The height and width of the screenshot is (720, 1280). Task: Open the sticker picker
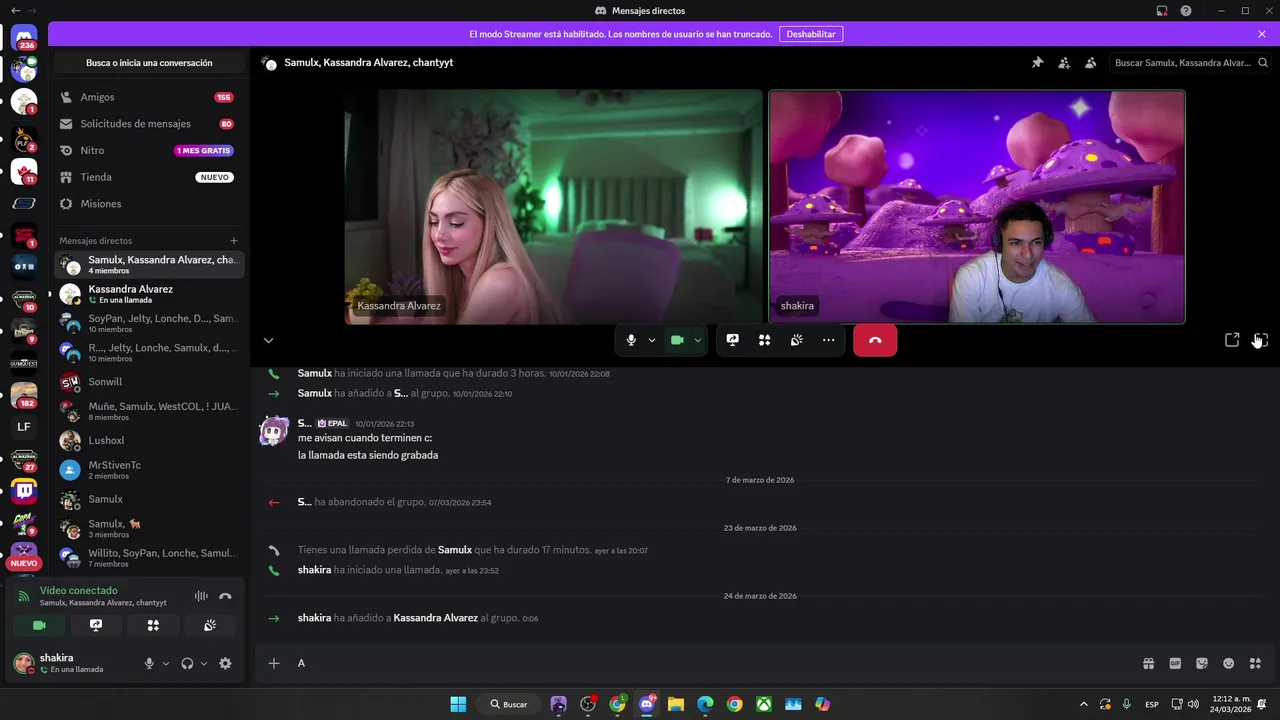1202,663
